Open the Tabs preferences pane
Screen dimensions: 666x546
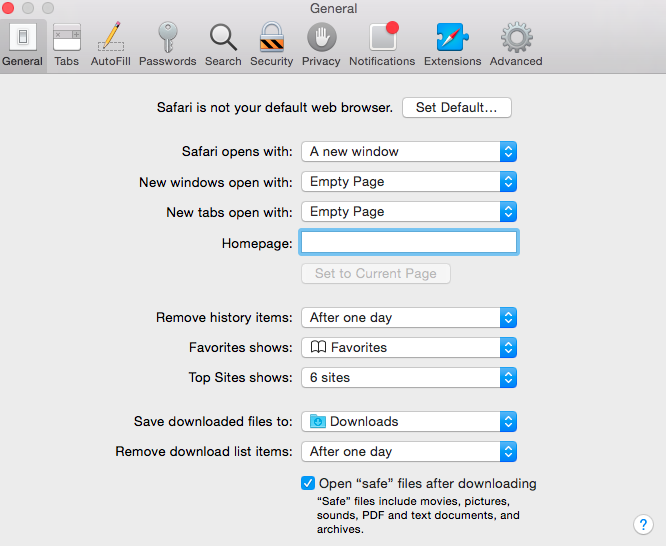tap(67, 45)
